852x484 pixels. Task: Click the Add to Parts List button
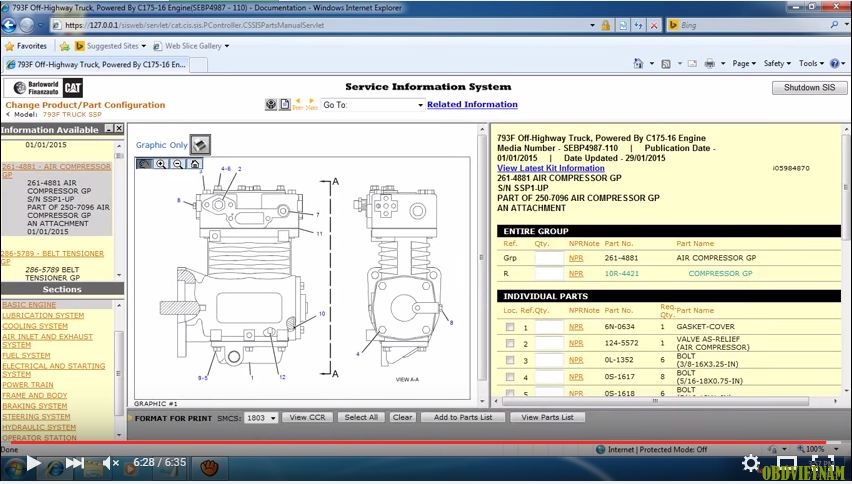tap(462, 417)
